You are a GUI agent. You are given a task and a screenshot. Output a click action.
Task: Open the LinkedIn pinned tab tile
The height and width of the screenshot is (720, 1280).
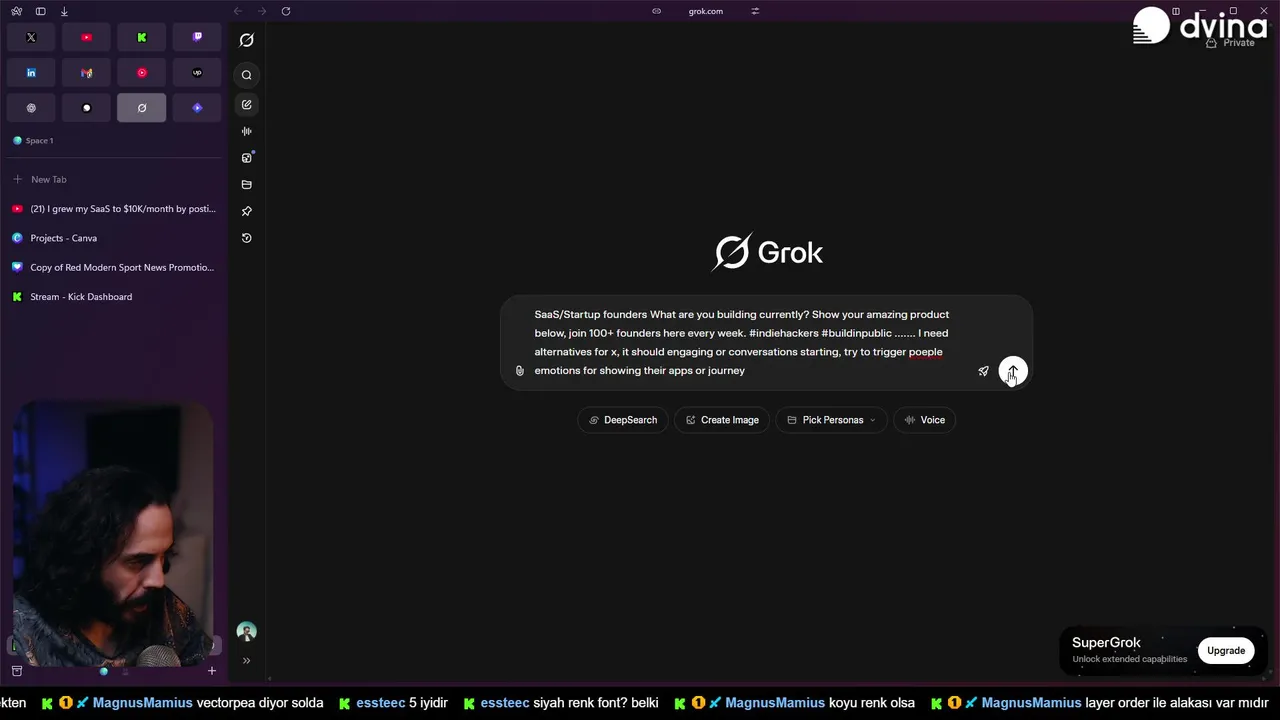[x=31, y=73]
